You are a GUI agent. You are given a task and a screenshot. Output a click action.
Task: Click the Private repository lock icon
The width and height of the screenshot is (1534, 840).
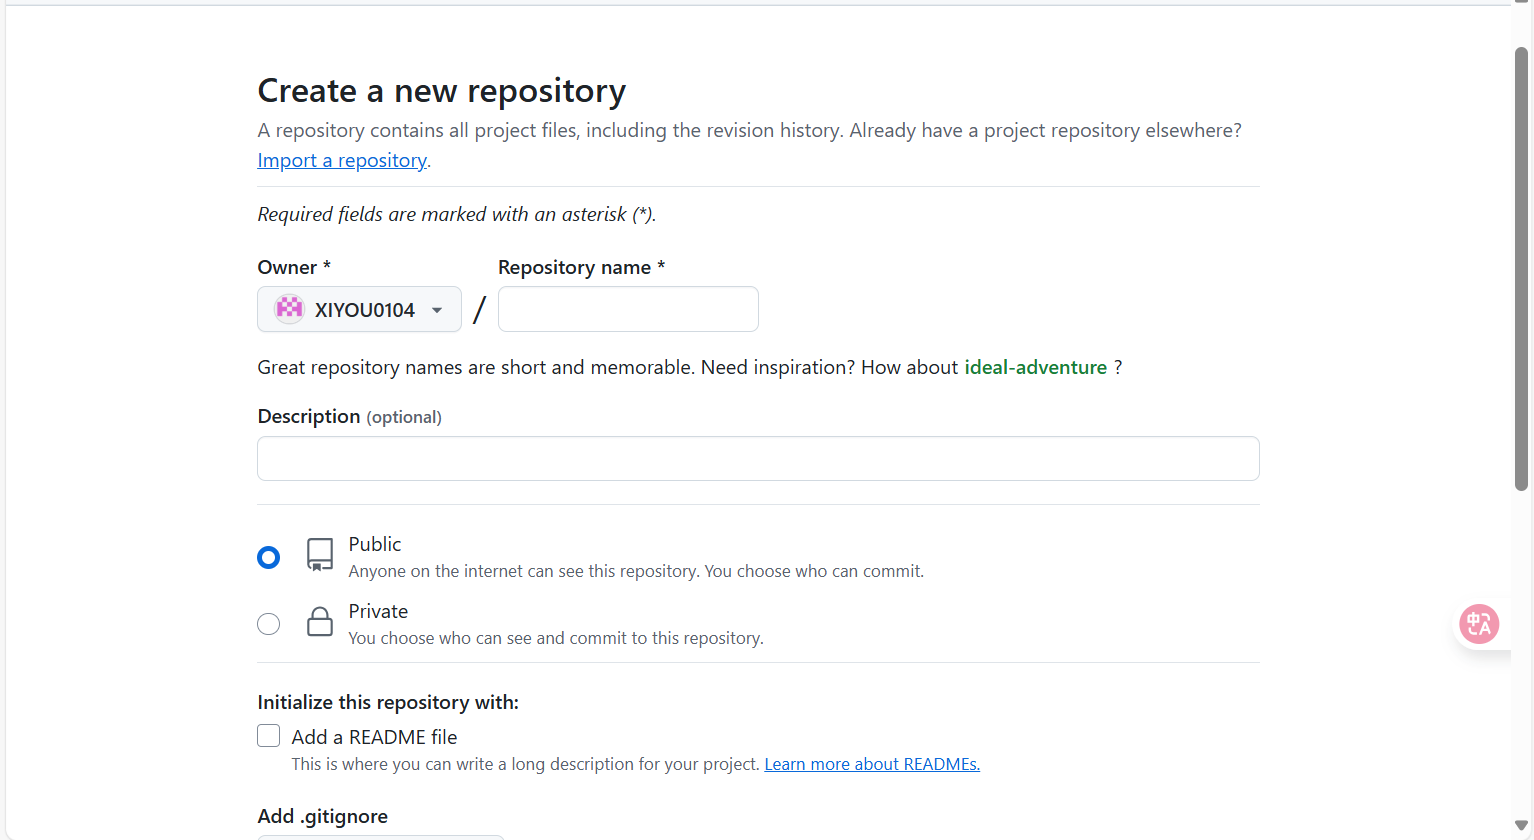[320, 622]
